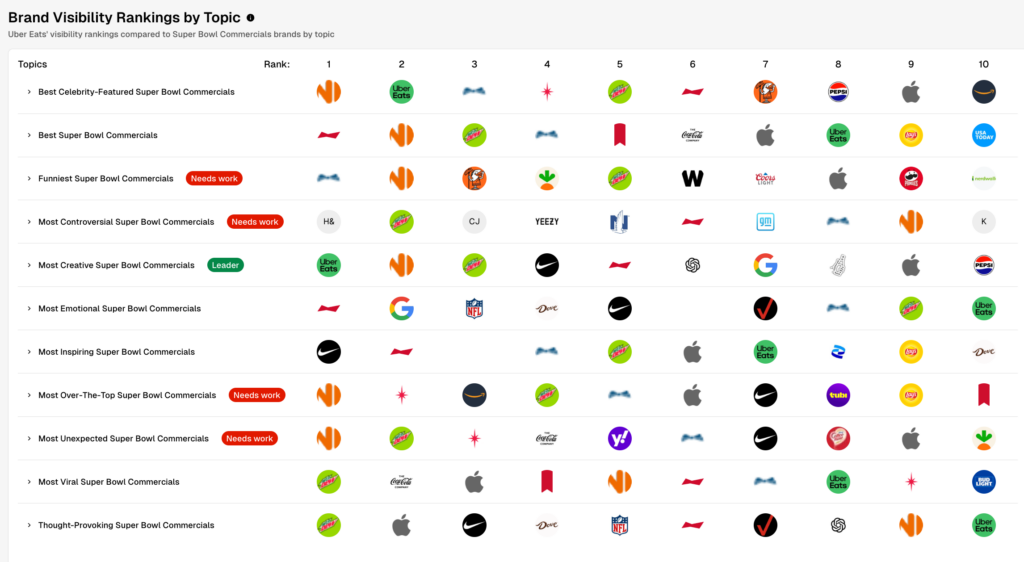Image resolution: width=1024 pixels, height=562 pixels.
Task: Click the green Leader badge
Action: 227,265
